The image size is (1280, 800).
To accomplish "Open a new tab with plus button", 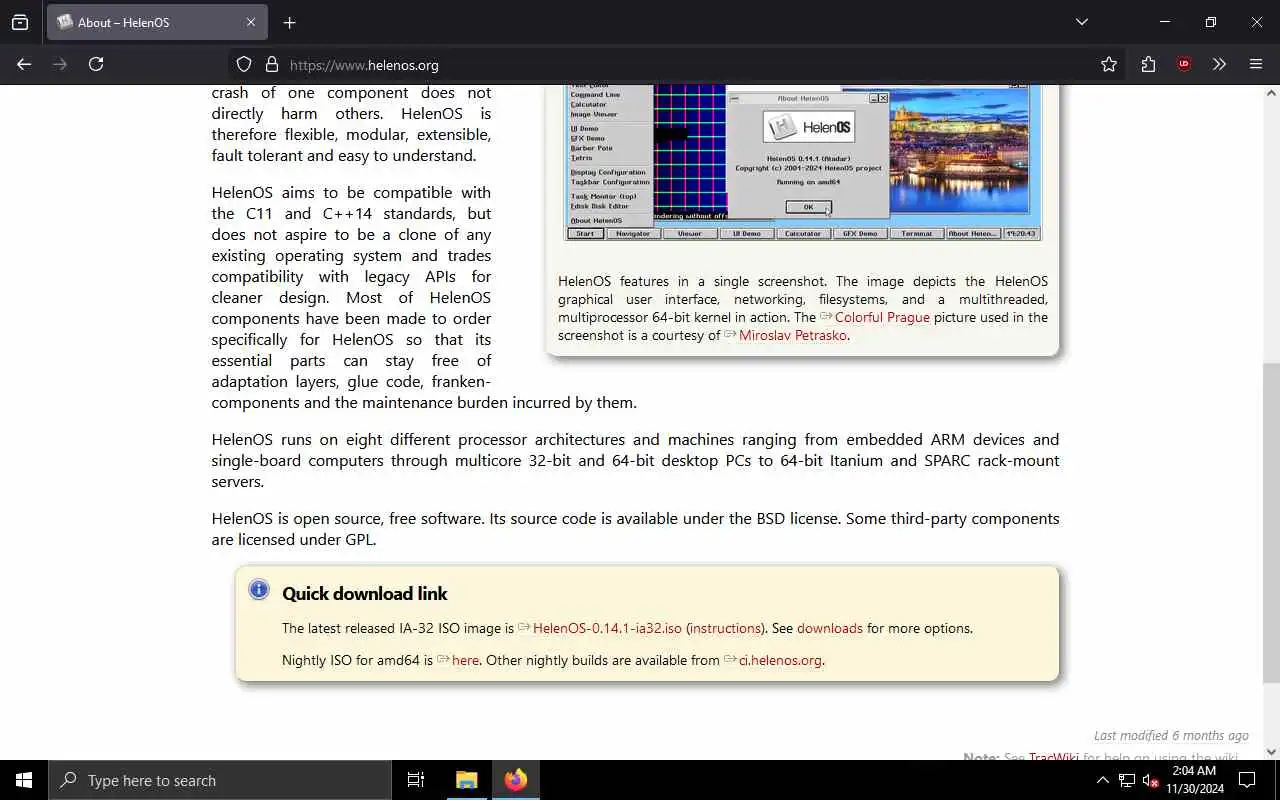I will point(289,22).
